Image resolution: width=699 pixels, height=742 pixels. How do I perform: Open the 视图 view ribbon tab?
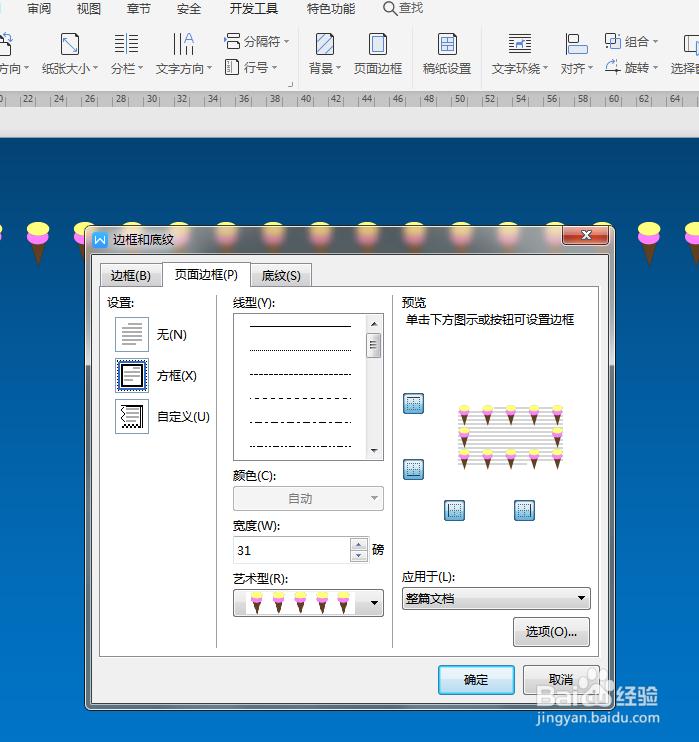(x=88, y=9)
